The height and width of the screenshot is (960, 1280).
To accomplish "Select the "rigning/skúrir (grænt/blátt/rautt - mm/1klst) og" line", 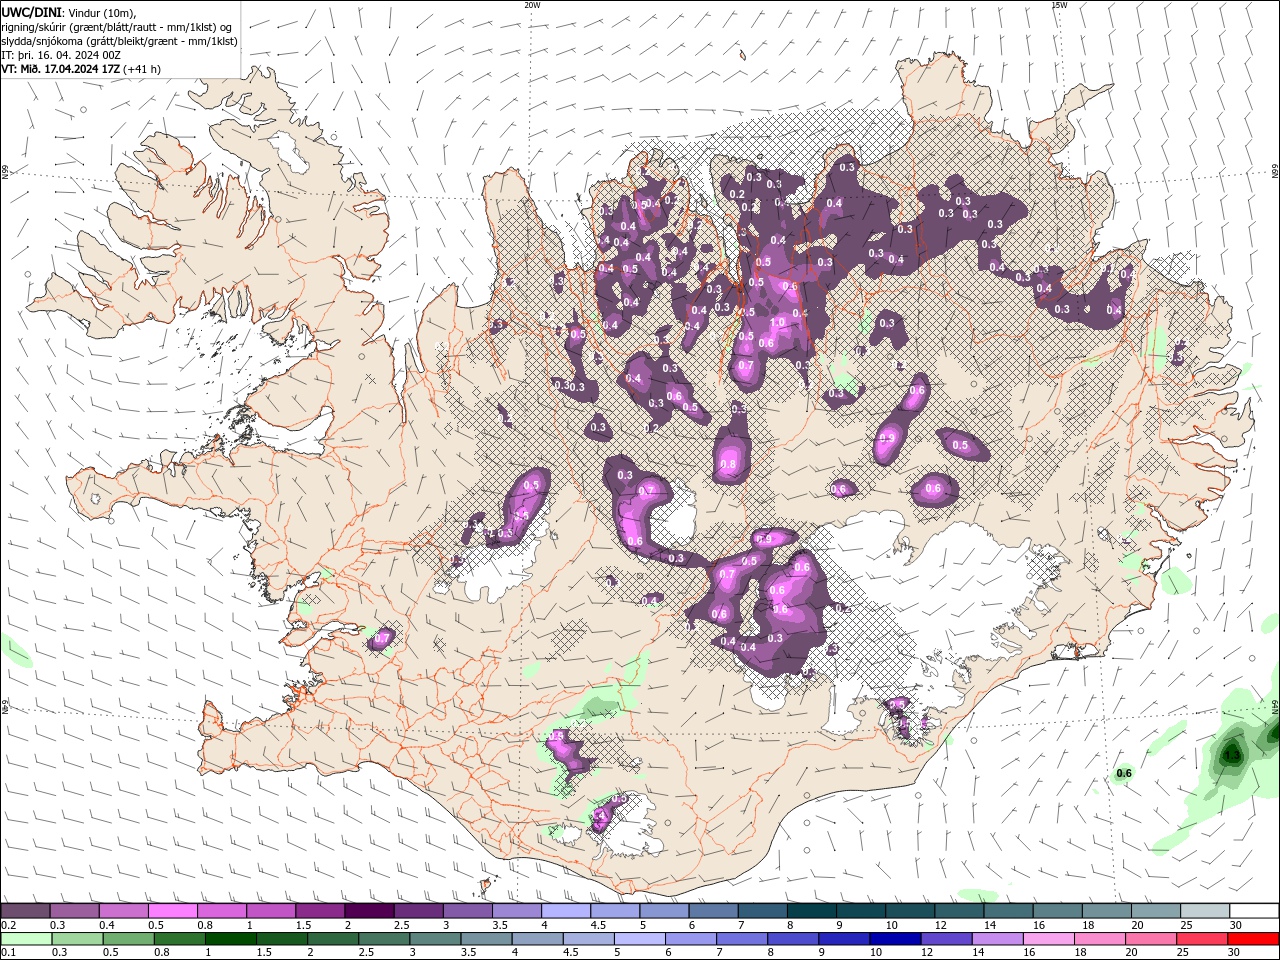I will (117, 27).
